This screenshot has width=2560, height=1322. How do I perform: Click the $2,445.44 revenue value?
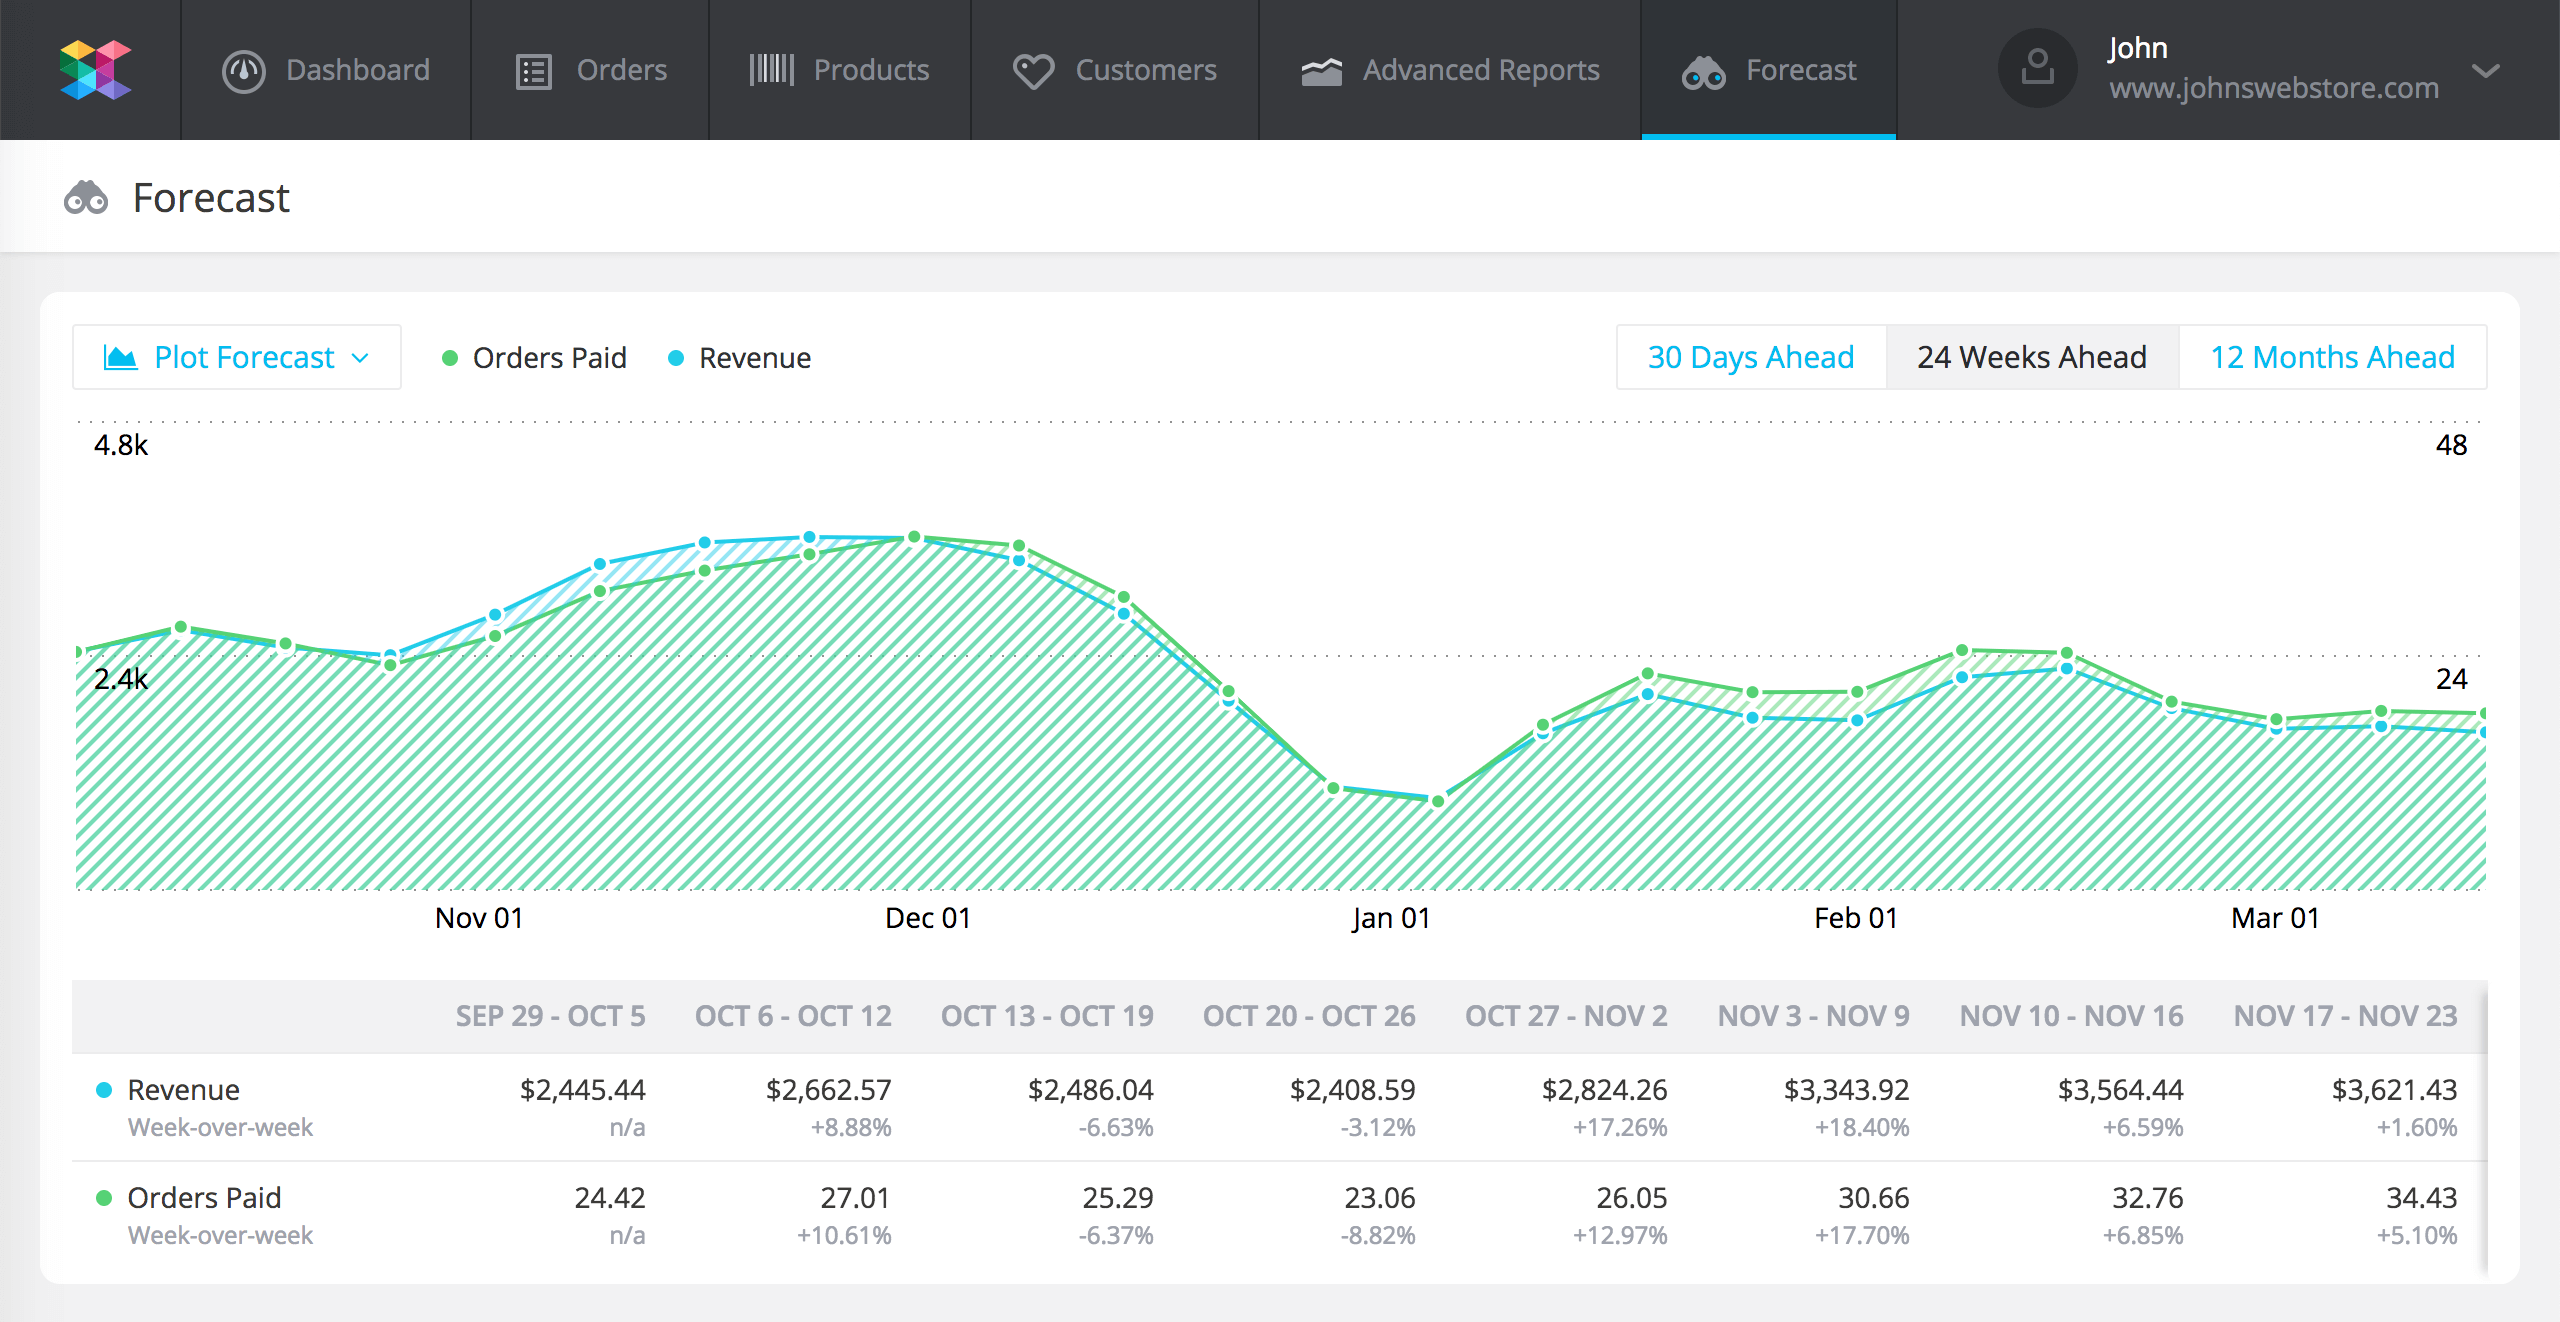coord(582,1090)
